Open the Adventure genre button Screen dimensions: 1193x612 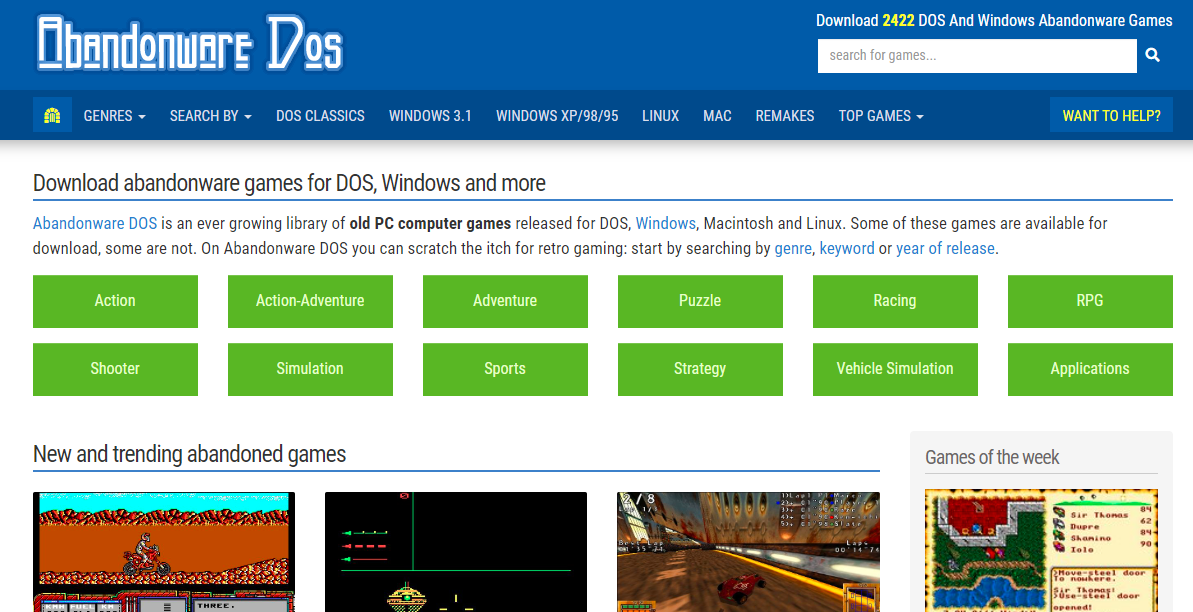click(x=505, y=301)
